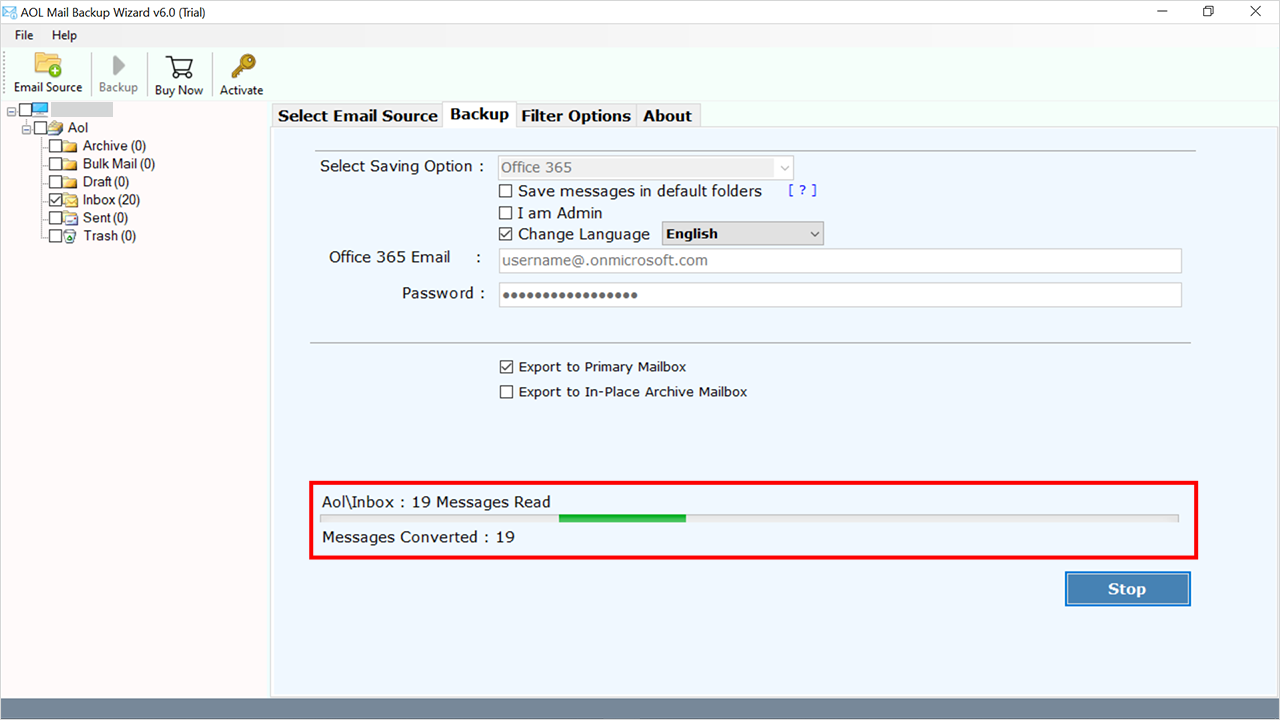Open the English language dropdown
The height and width of the screenshot is (720, 1280).
pos(743,234)
